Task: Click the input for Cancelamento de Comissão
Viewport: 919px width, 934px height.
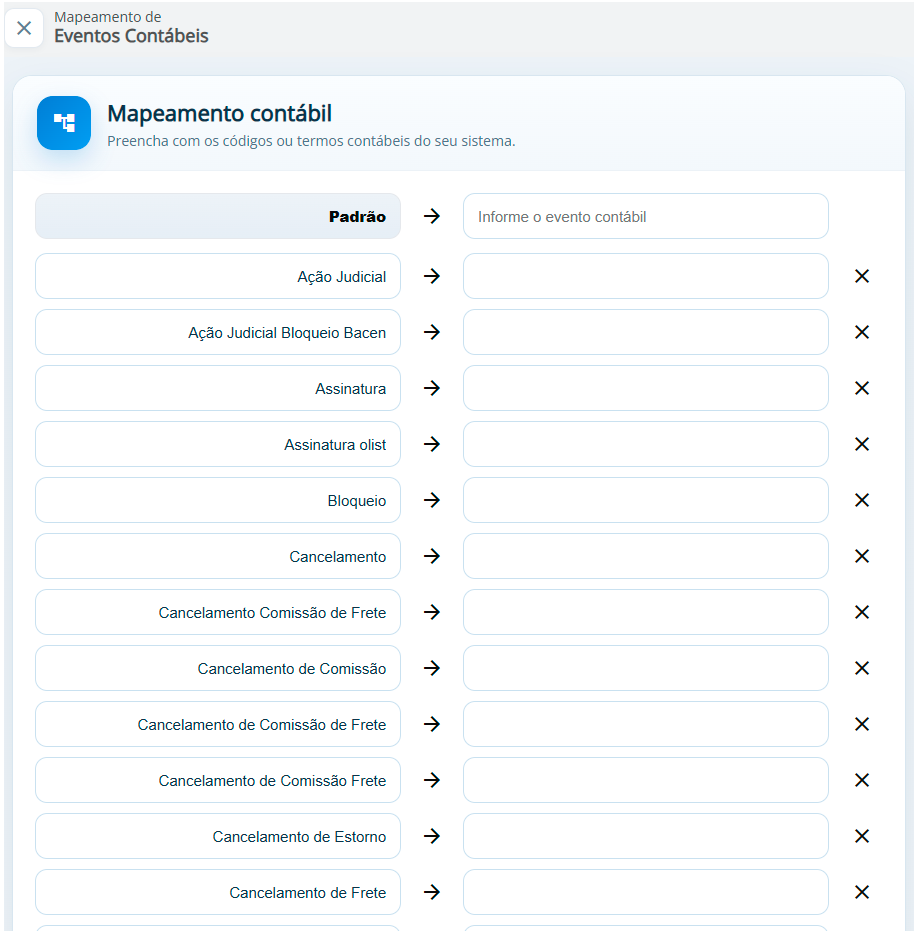Action: coord(646,668)
